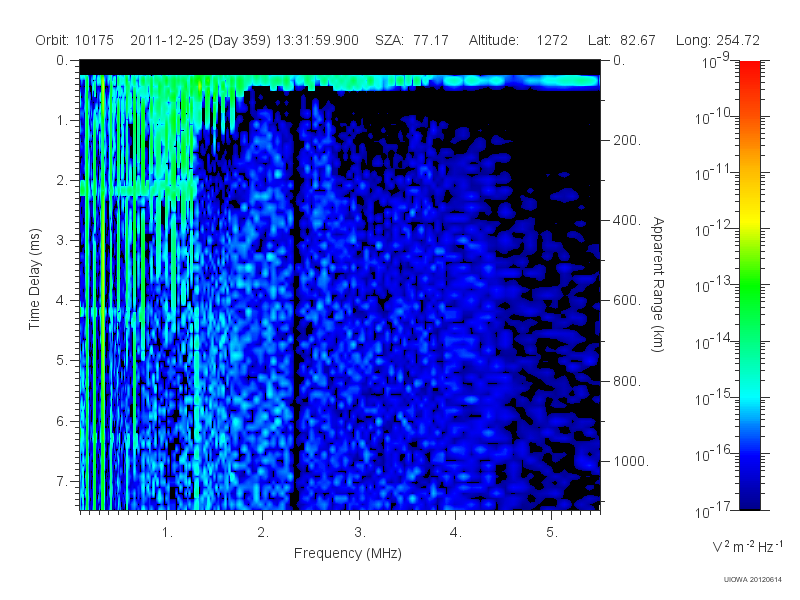Screen dimensions: 800x600
Task: Select the '5.' tick on Time Delay axis
Action: (x=62, y=360)
